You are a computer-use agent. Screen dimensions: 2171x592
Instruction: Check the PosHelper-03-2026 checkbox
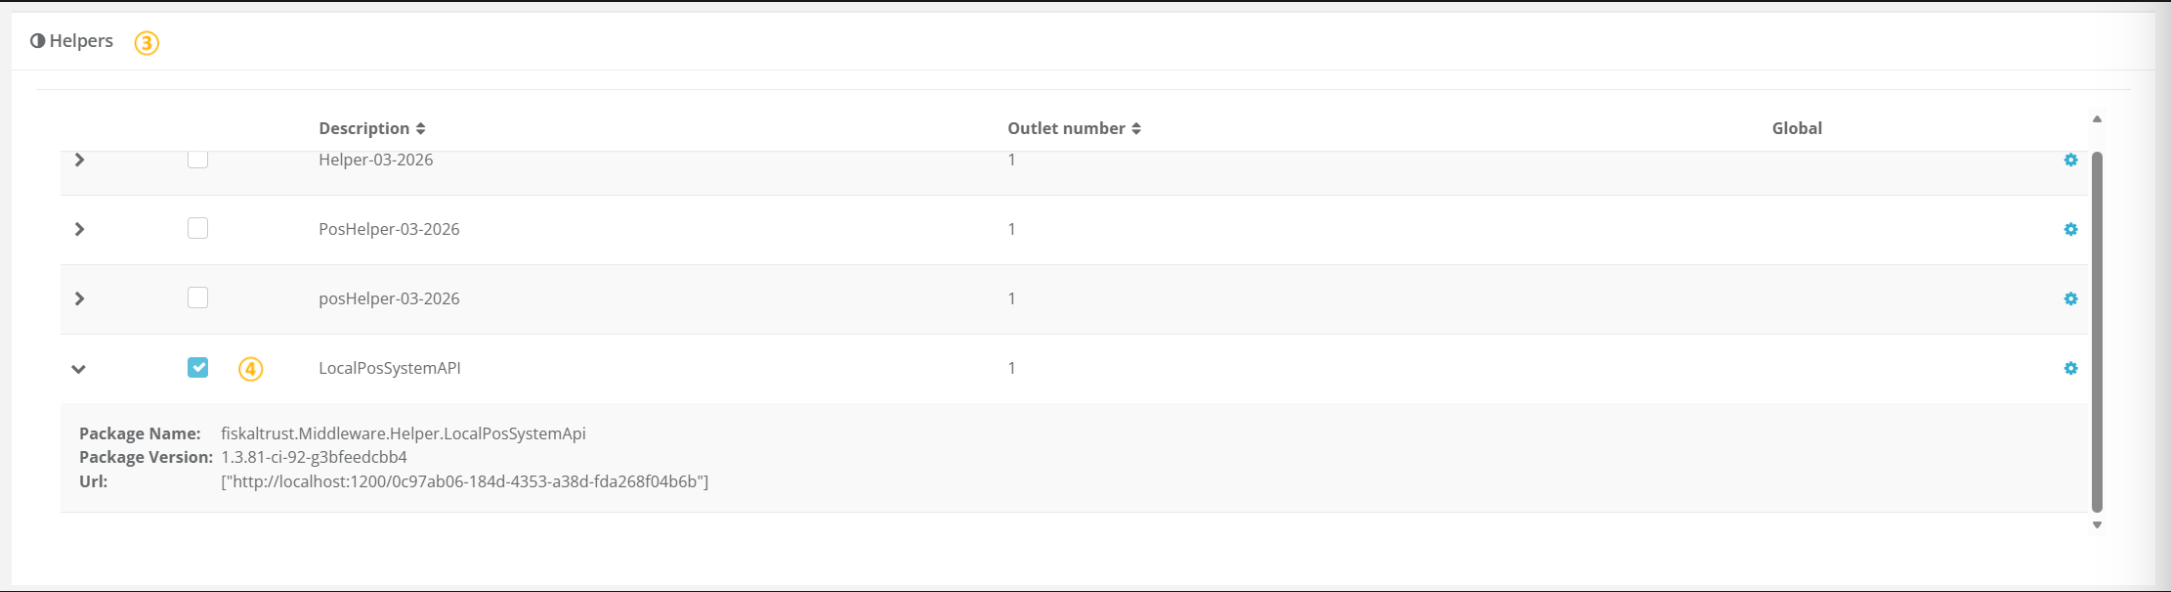198,228
